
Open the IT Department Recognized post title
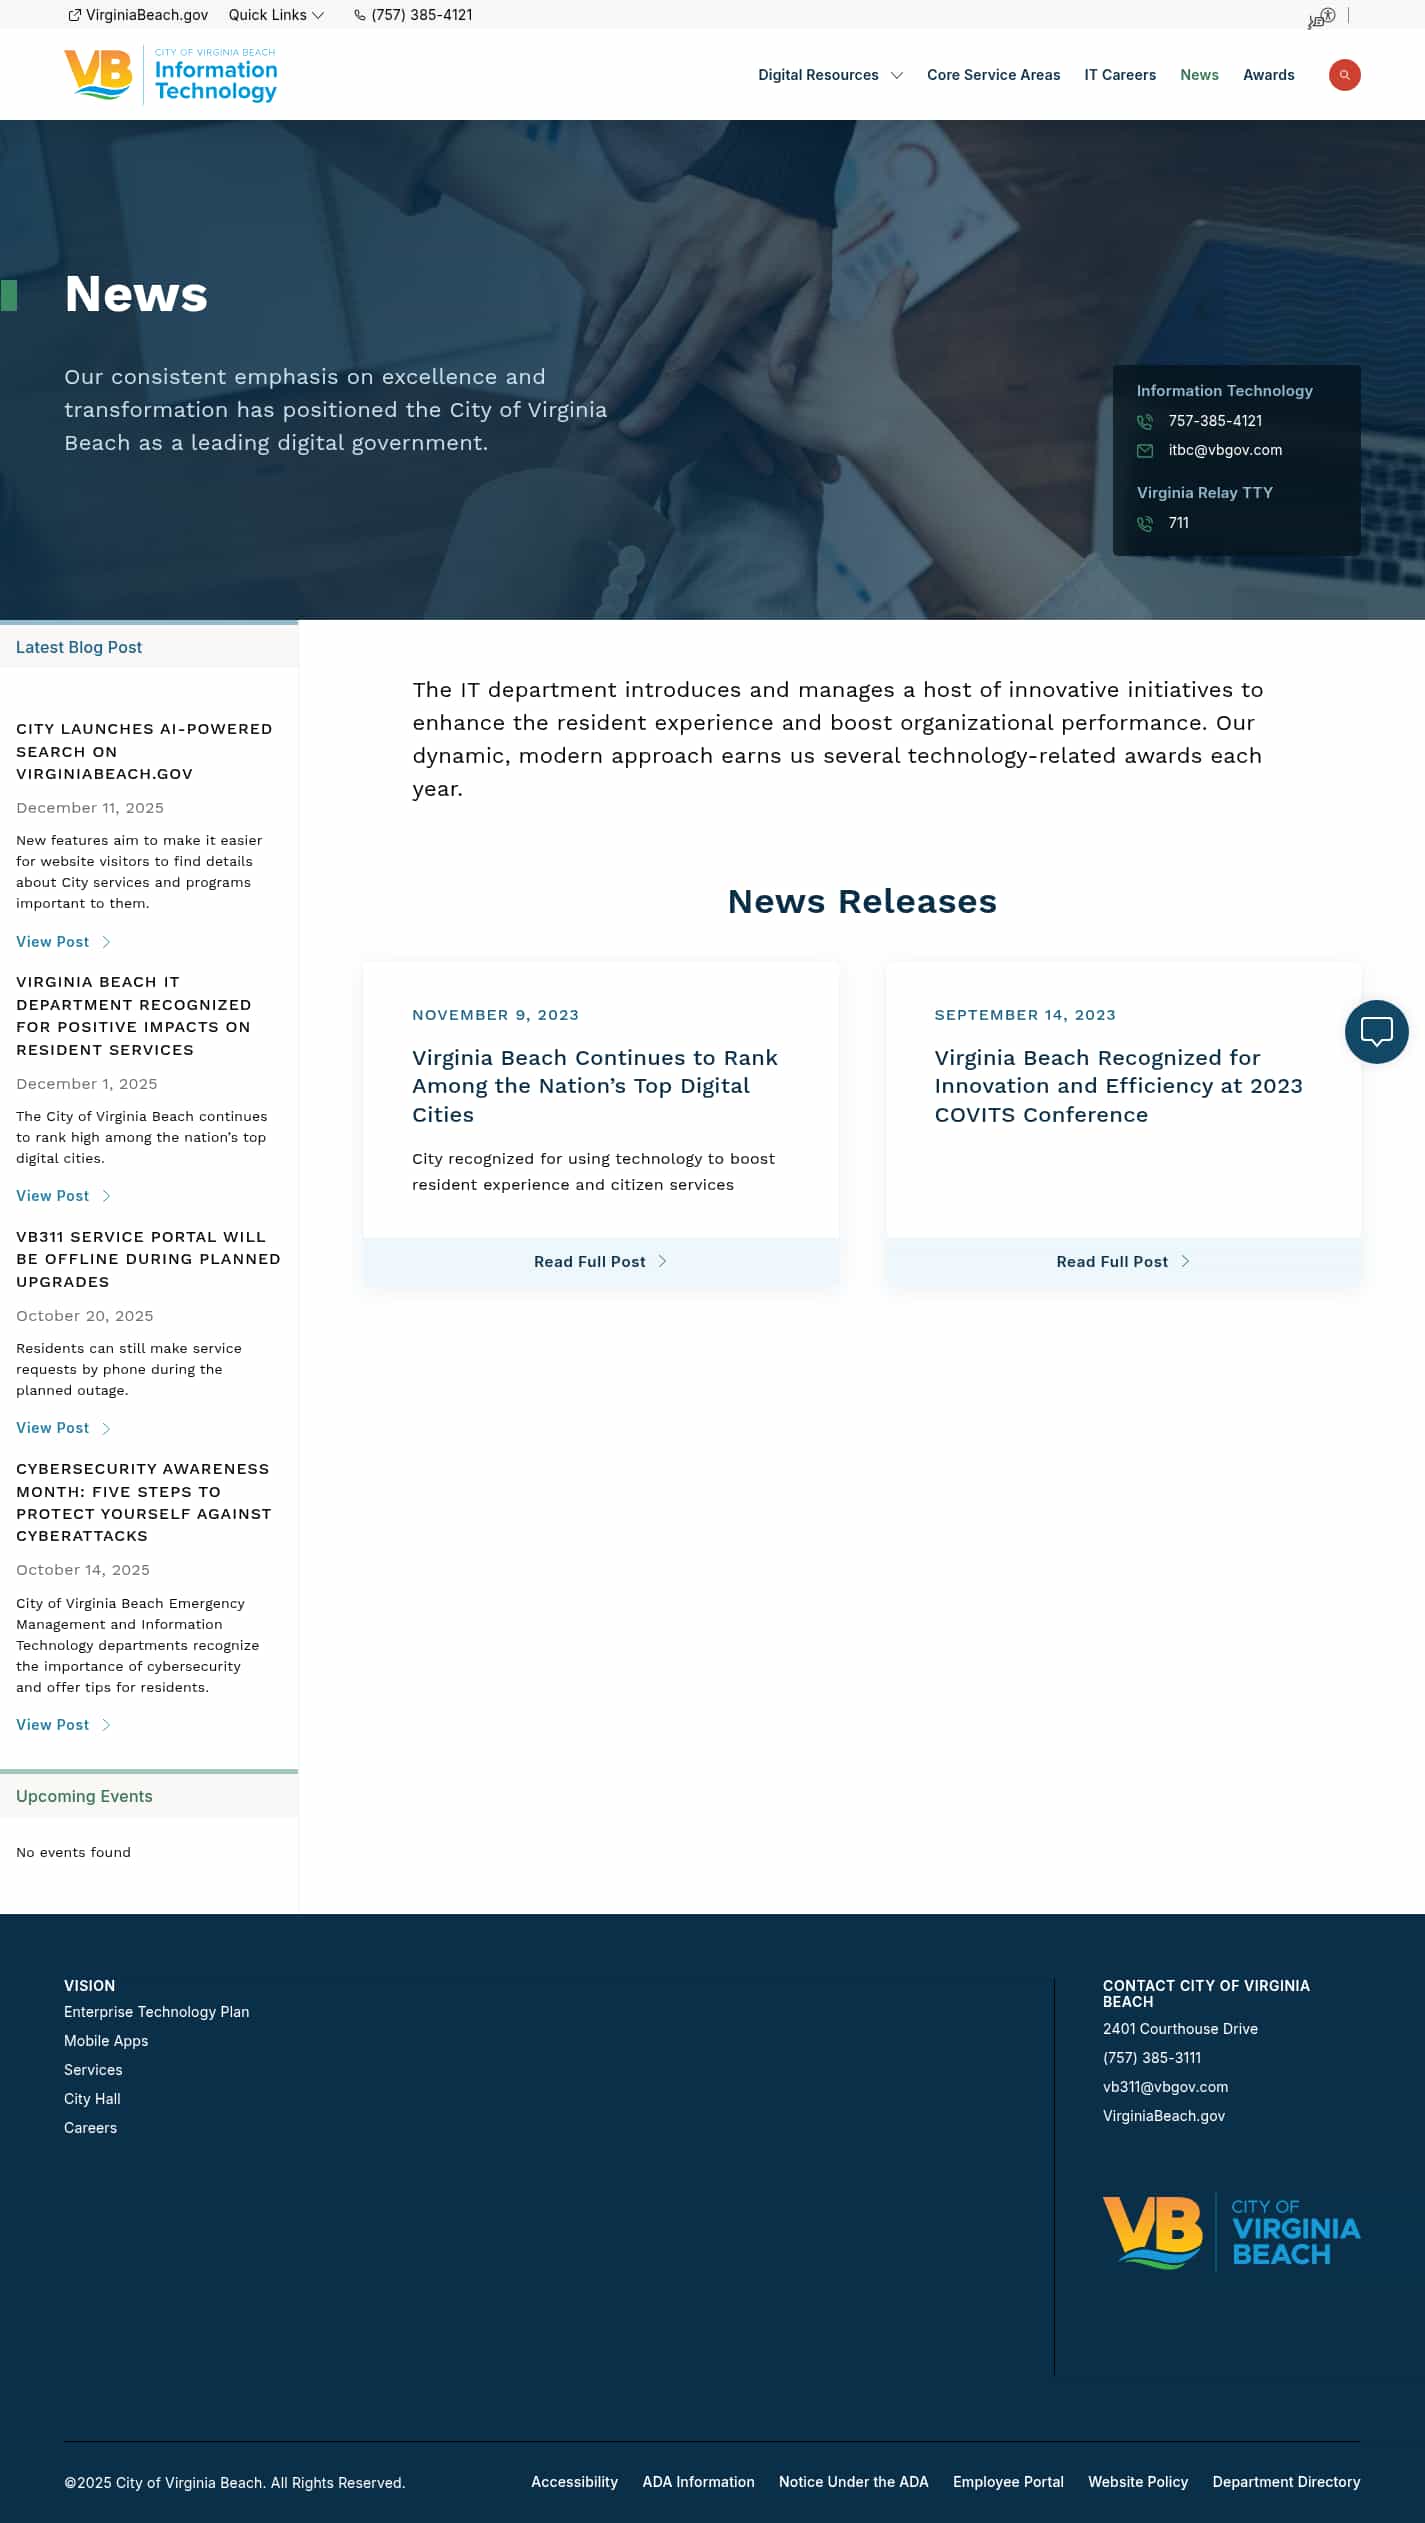[133, 1016]
